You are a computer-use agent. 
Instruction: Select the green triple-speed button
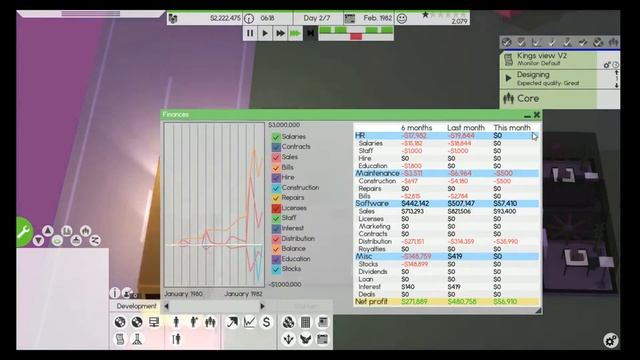tap(295, 33)
